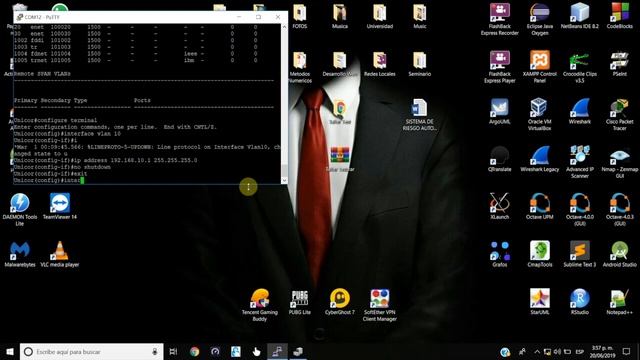Screen dimensions: 640x360
Task: Open Cisco Packet Tracer
Action: 620,115
